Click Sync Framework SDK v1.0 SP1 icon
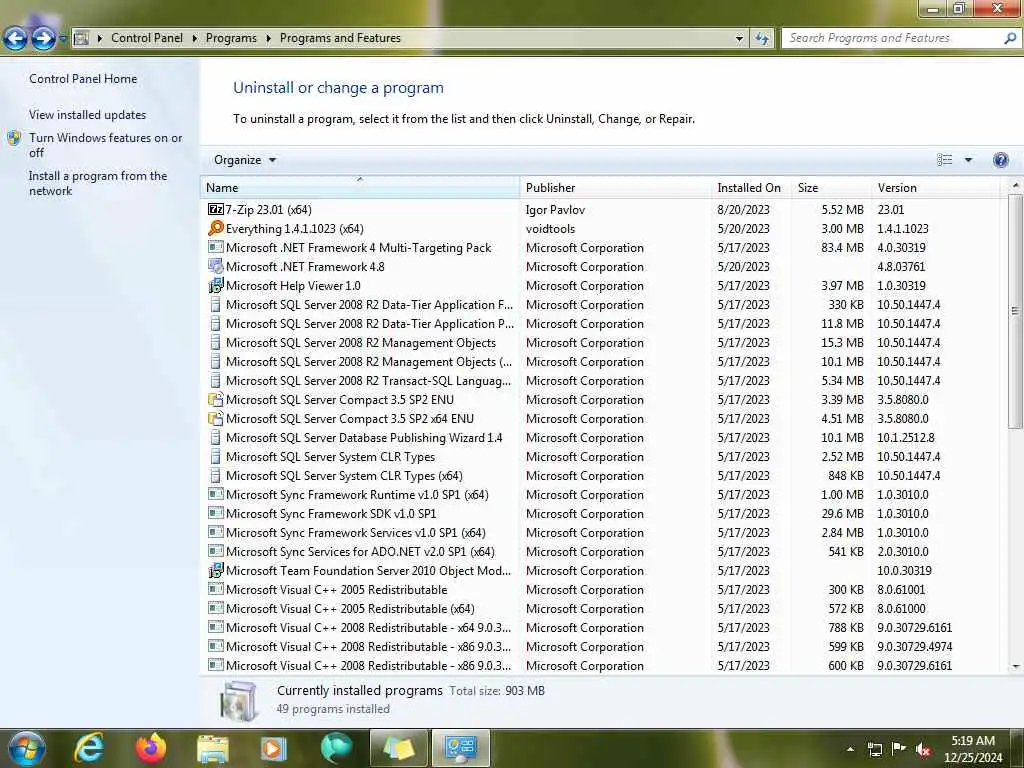This screenshot has width=1024, height=768. coord(216,513)
